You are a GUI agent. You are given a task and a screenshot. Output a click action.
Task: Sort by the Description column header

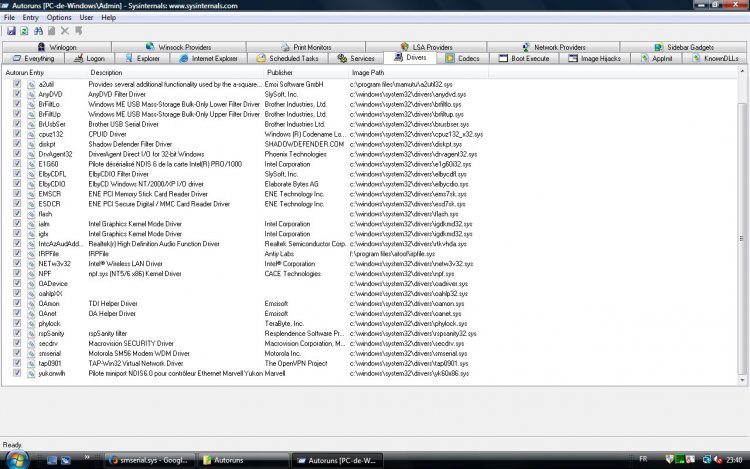tap(176, 73)
